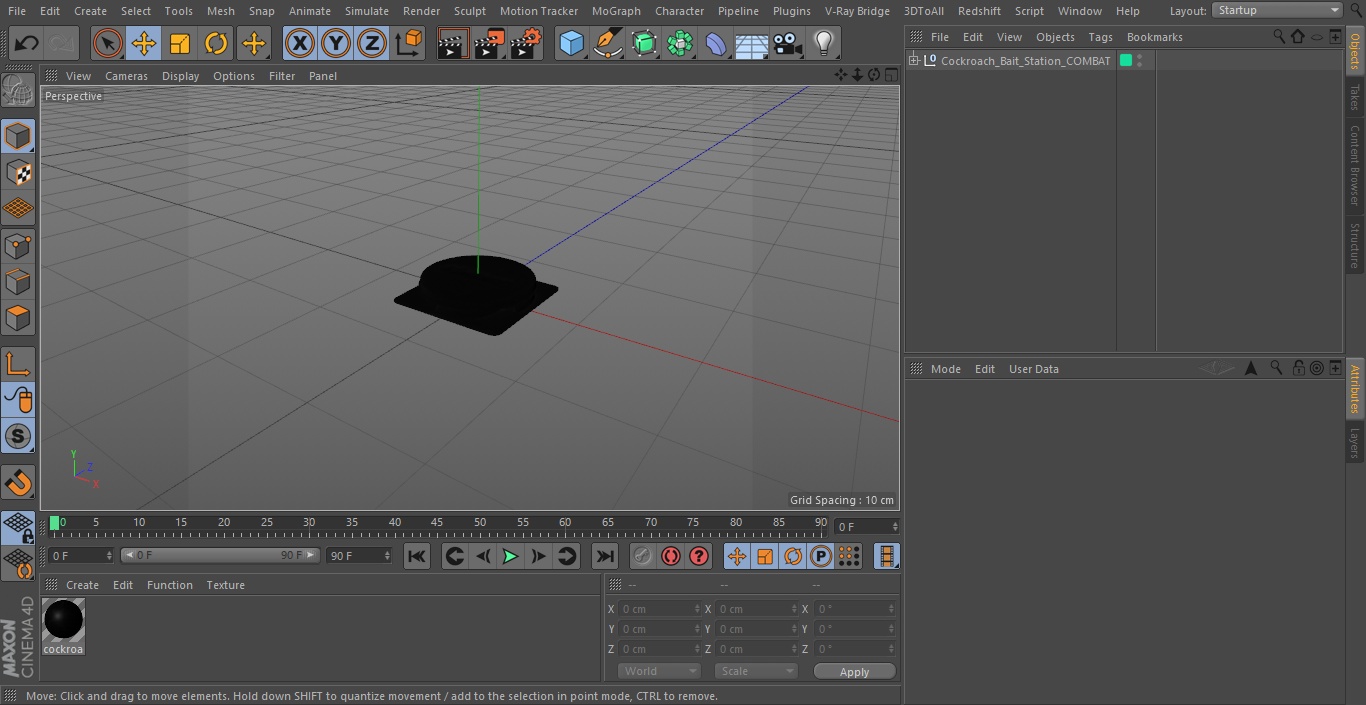Toggle Y axis lock
1366x705 pixels.
336,43
